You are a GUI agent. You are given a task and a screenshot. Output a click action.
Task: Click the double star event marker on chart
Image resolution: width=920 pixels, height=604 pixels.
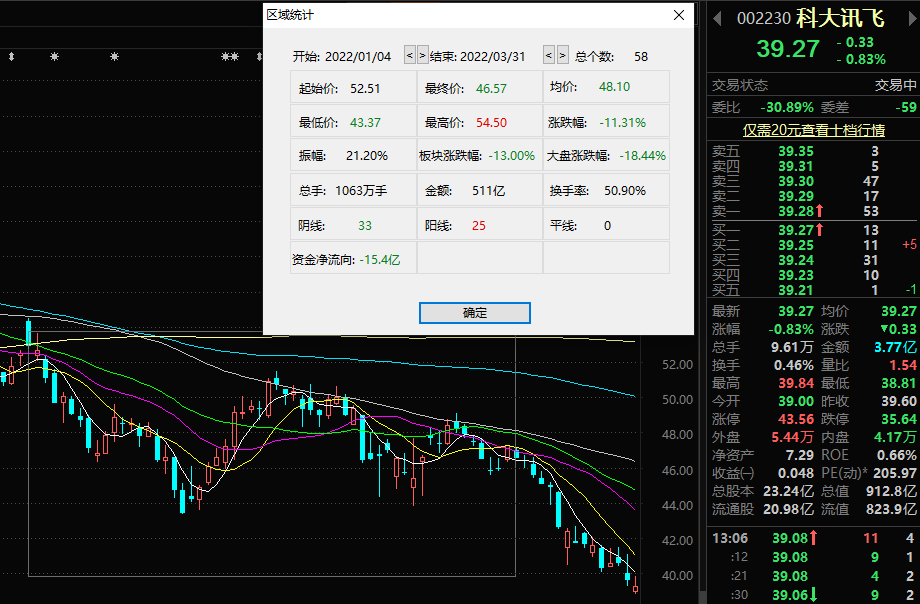tap(230, 57)
